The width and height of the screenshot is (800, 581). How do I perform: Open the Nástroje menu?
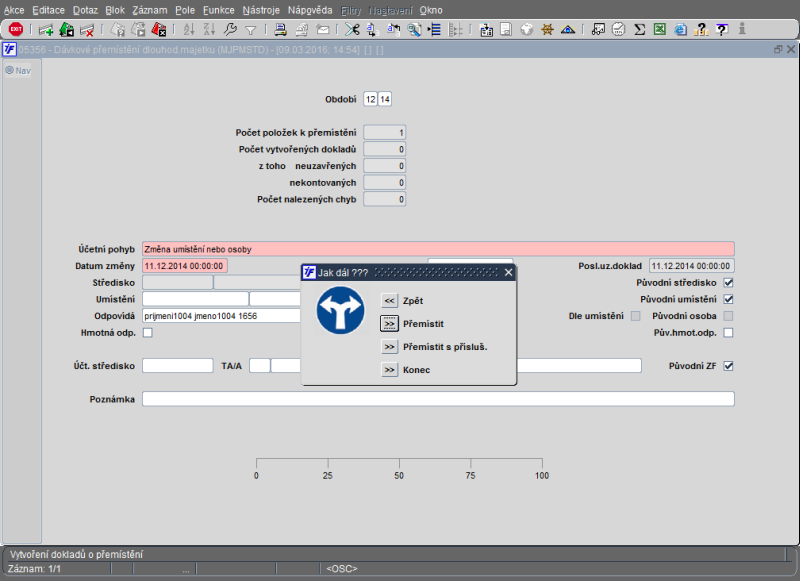tap(261, 10)
